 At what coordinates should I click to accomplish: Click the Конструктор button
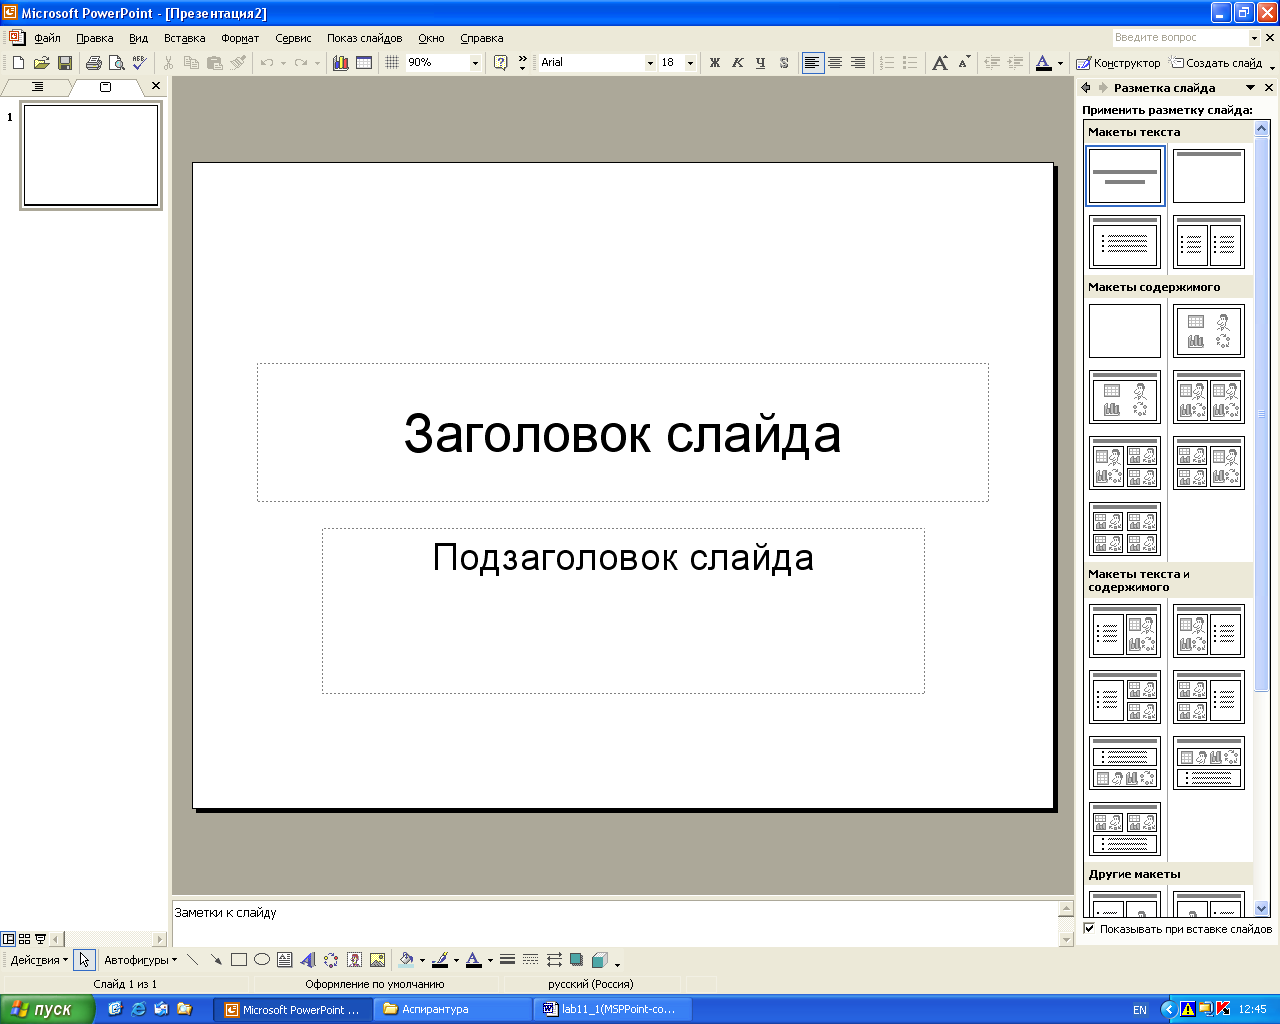[x=1118, y=63]
